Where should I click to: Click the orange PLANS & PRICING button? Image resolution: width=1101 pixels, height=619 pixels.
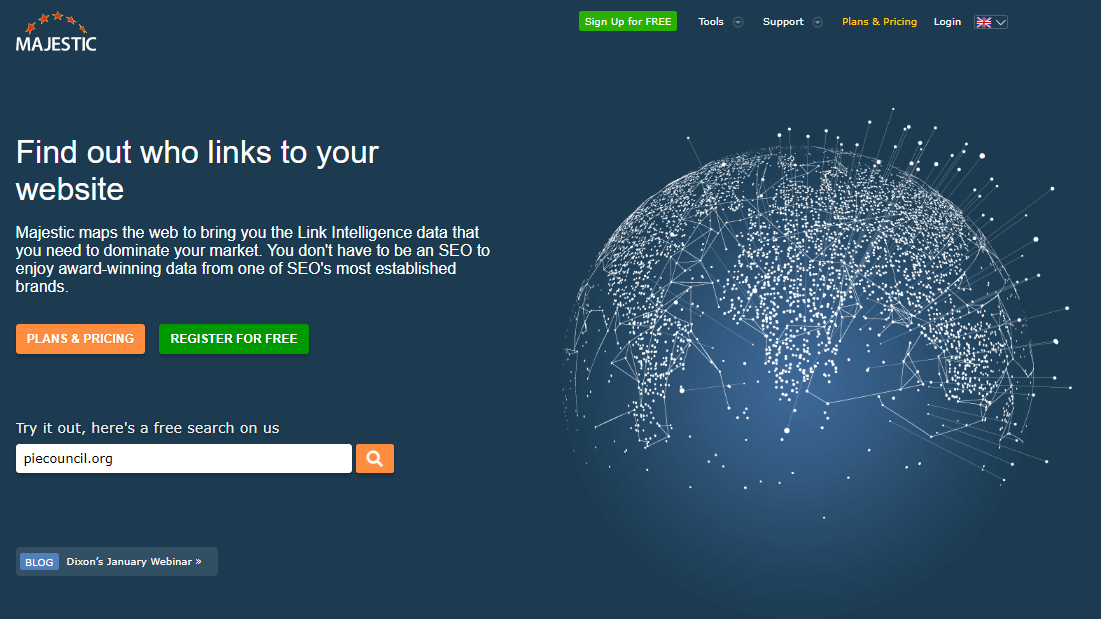[80, 339]
